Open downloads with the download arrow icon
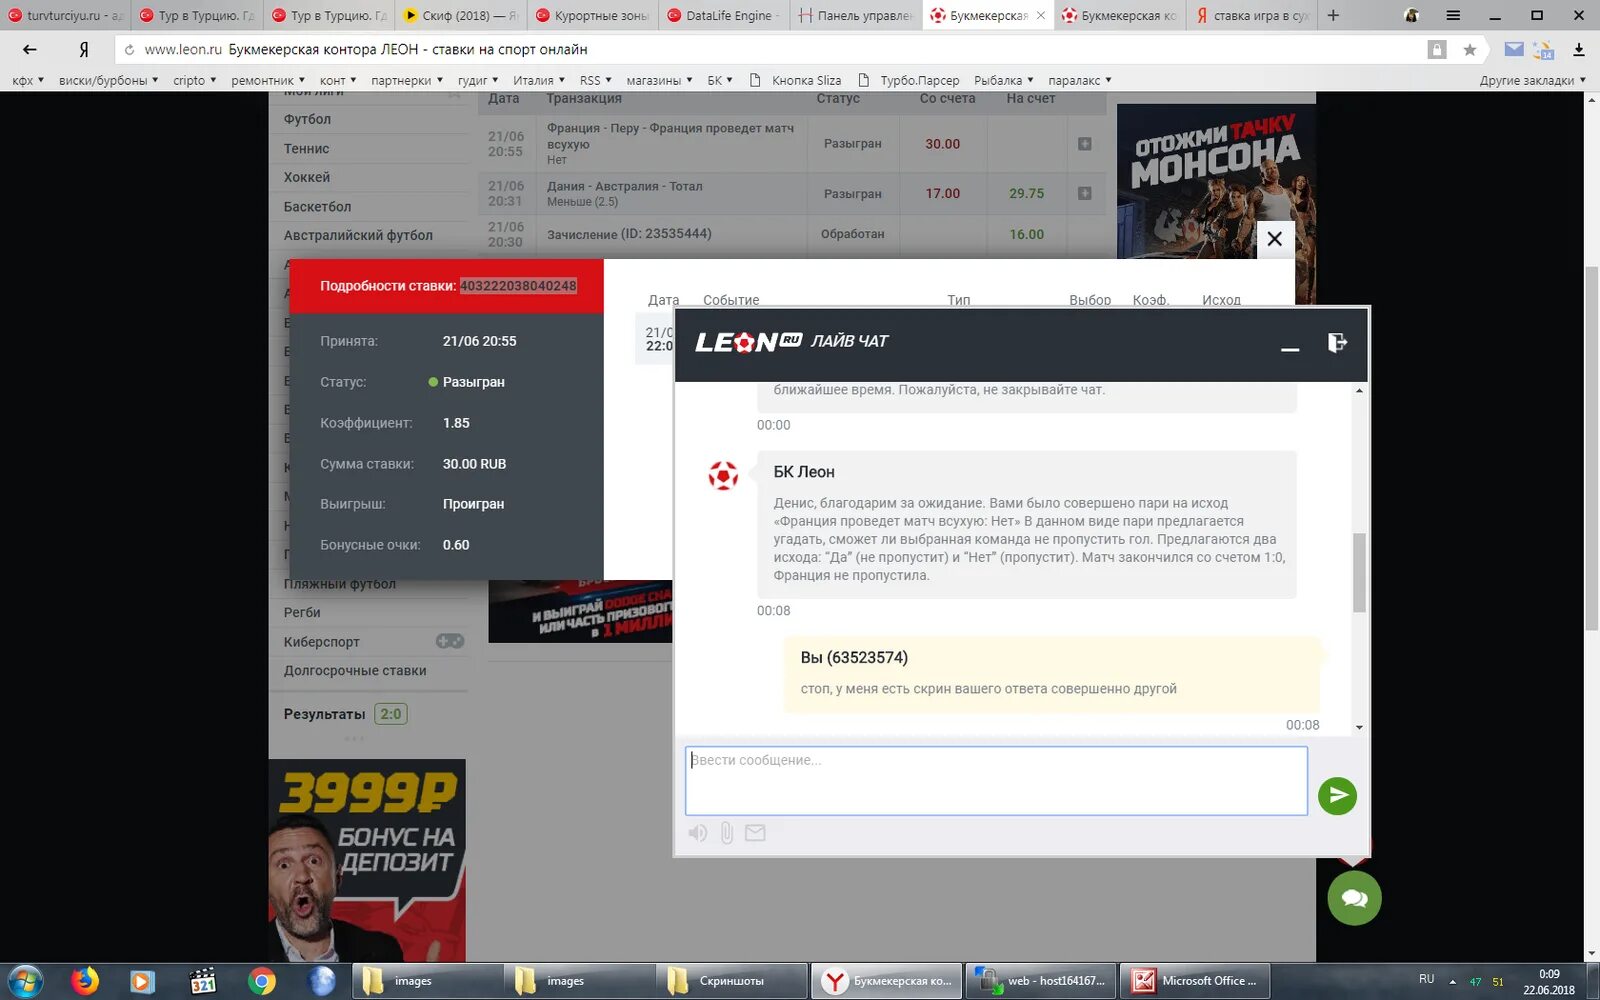The width and height of the screenshot is (1600, 1000). pos(1579,49)
